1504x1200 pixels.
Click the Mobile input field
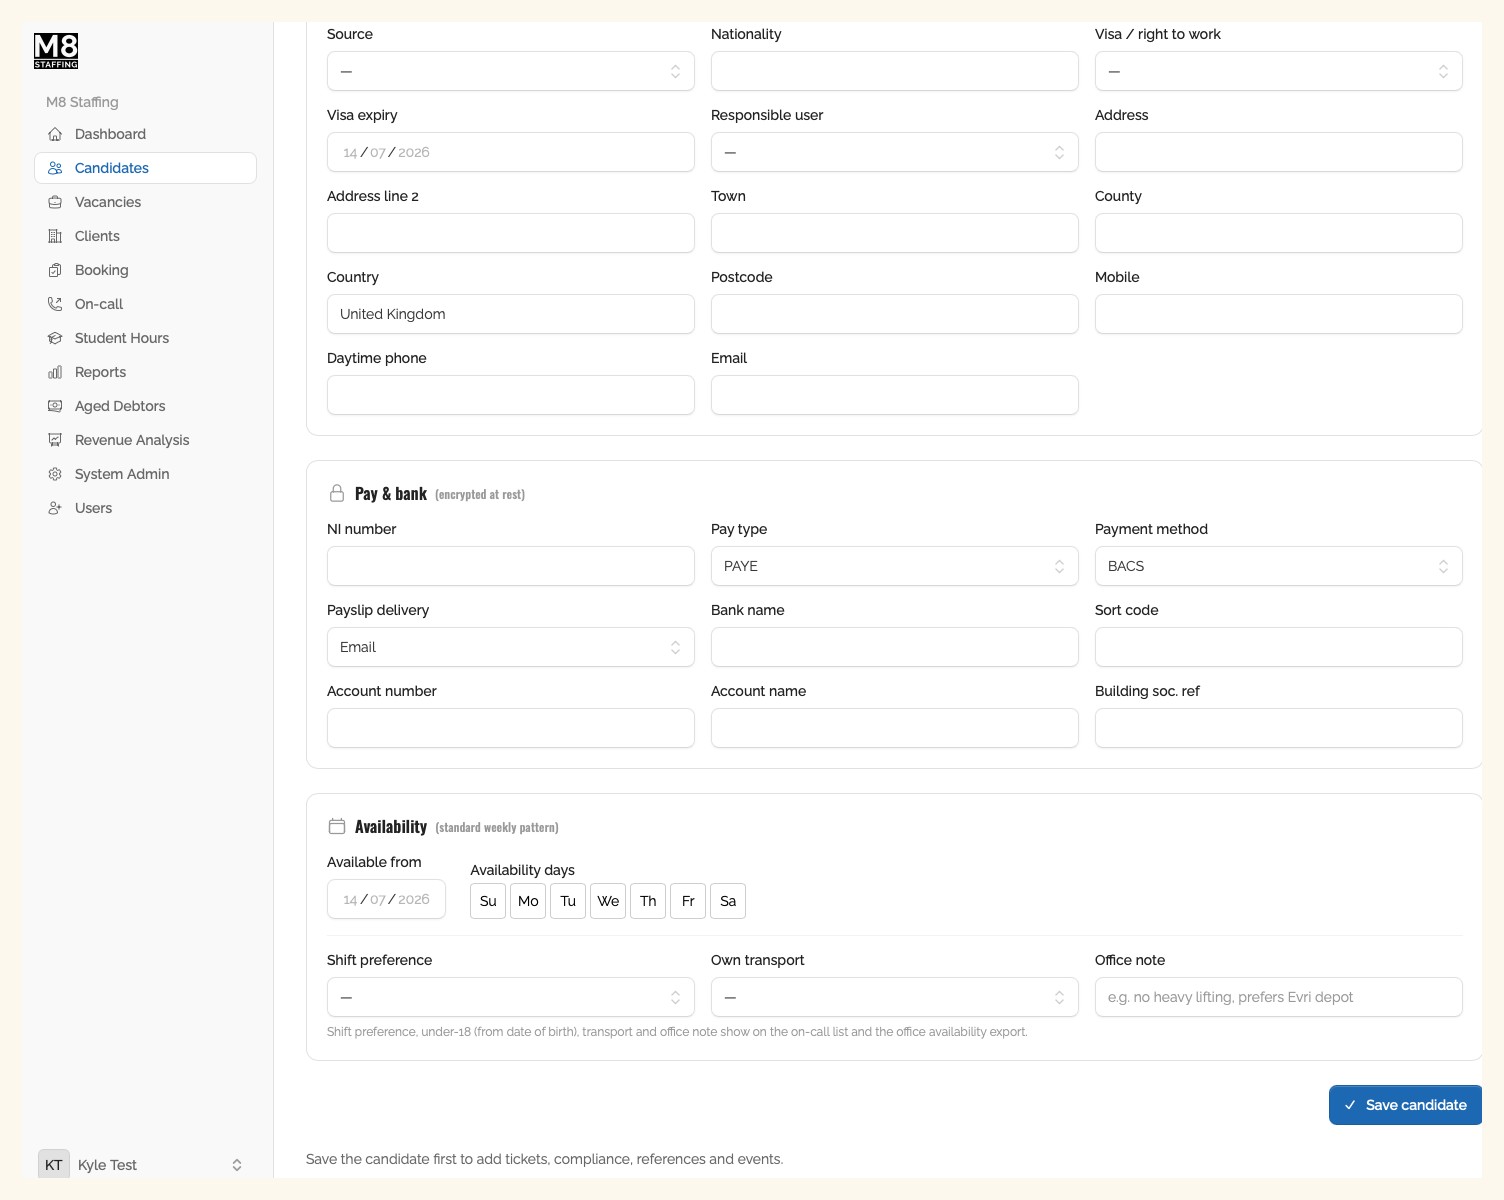click(1279, 314)
